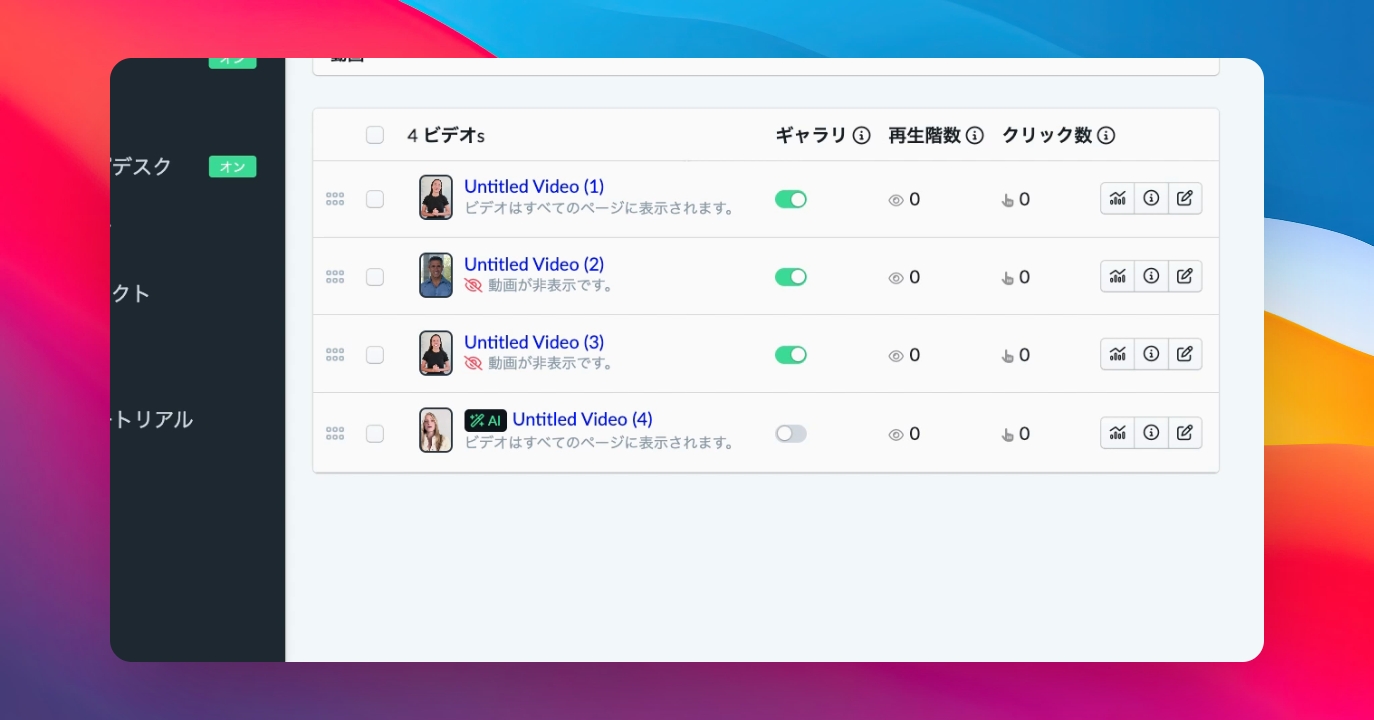Image resolution: width=1374 pixels, height=720 pixels.
Task: Open the sidebar item ending in デスク
Action: [x=141, y=166]
